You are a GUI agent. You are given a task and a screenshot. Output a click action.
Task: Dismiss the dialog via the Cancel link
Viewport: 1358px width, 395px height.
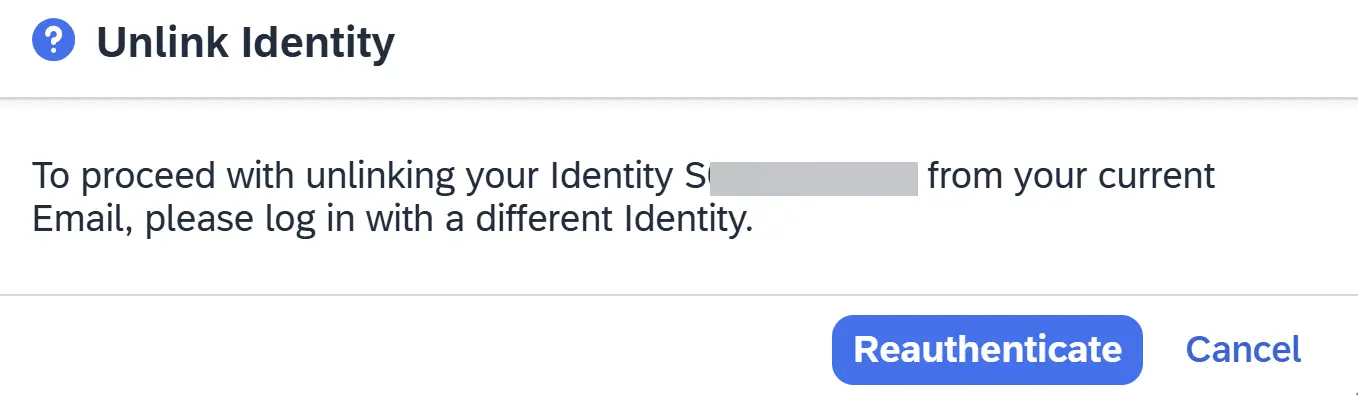1243,350
